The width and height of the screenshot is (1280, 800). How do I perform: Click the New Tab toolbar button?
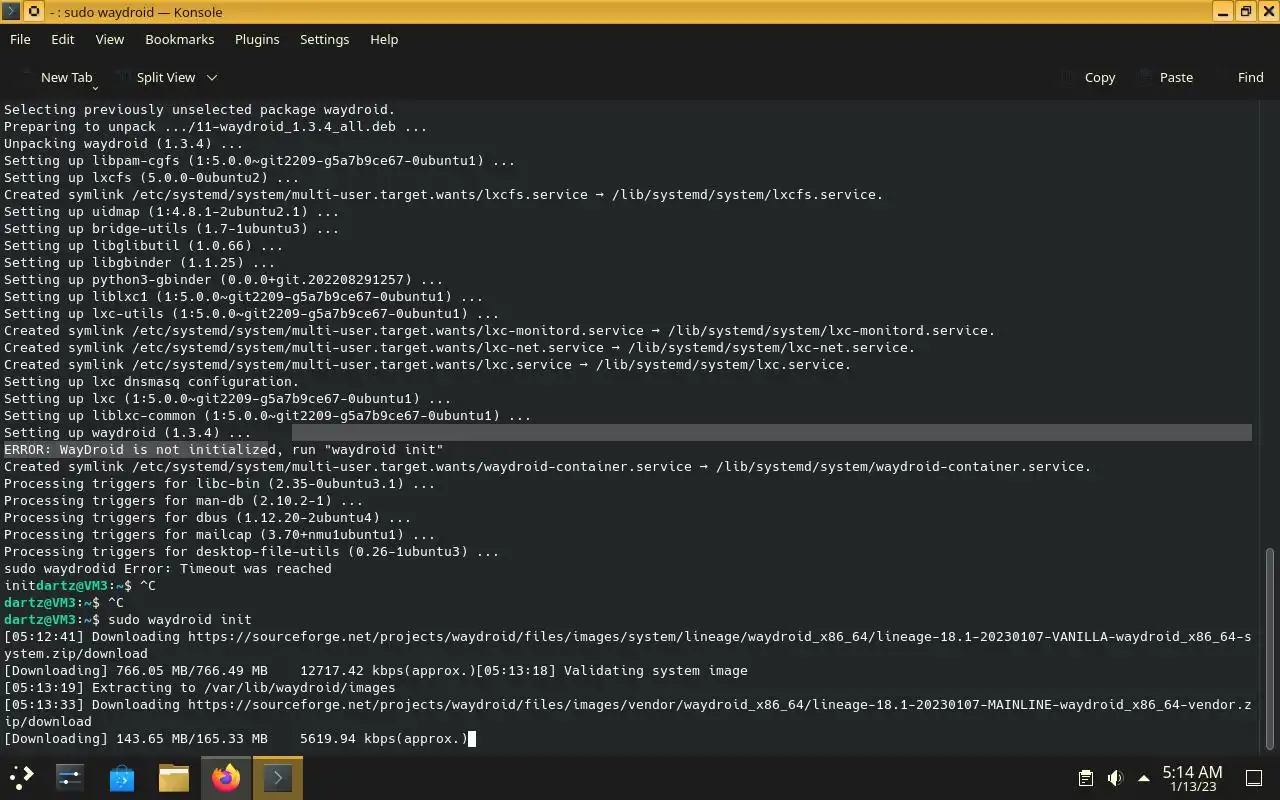pos(56,77)
